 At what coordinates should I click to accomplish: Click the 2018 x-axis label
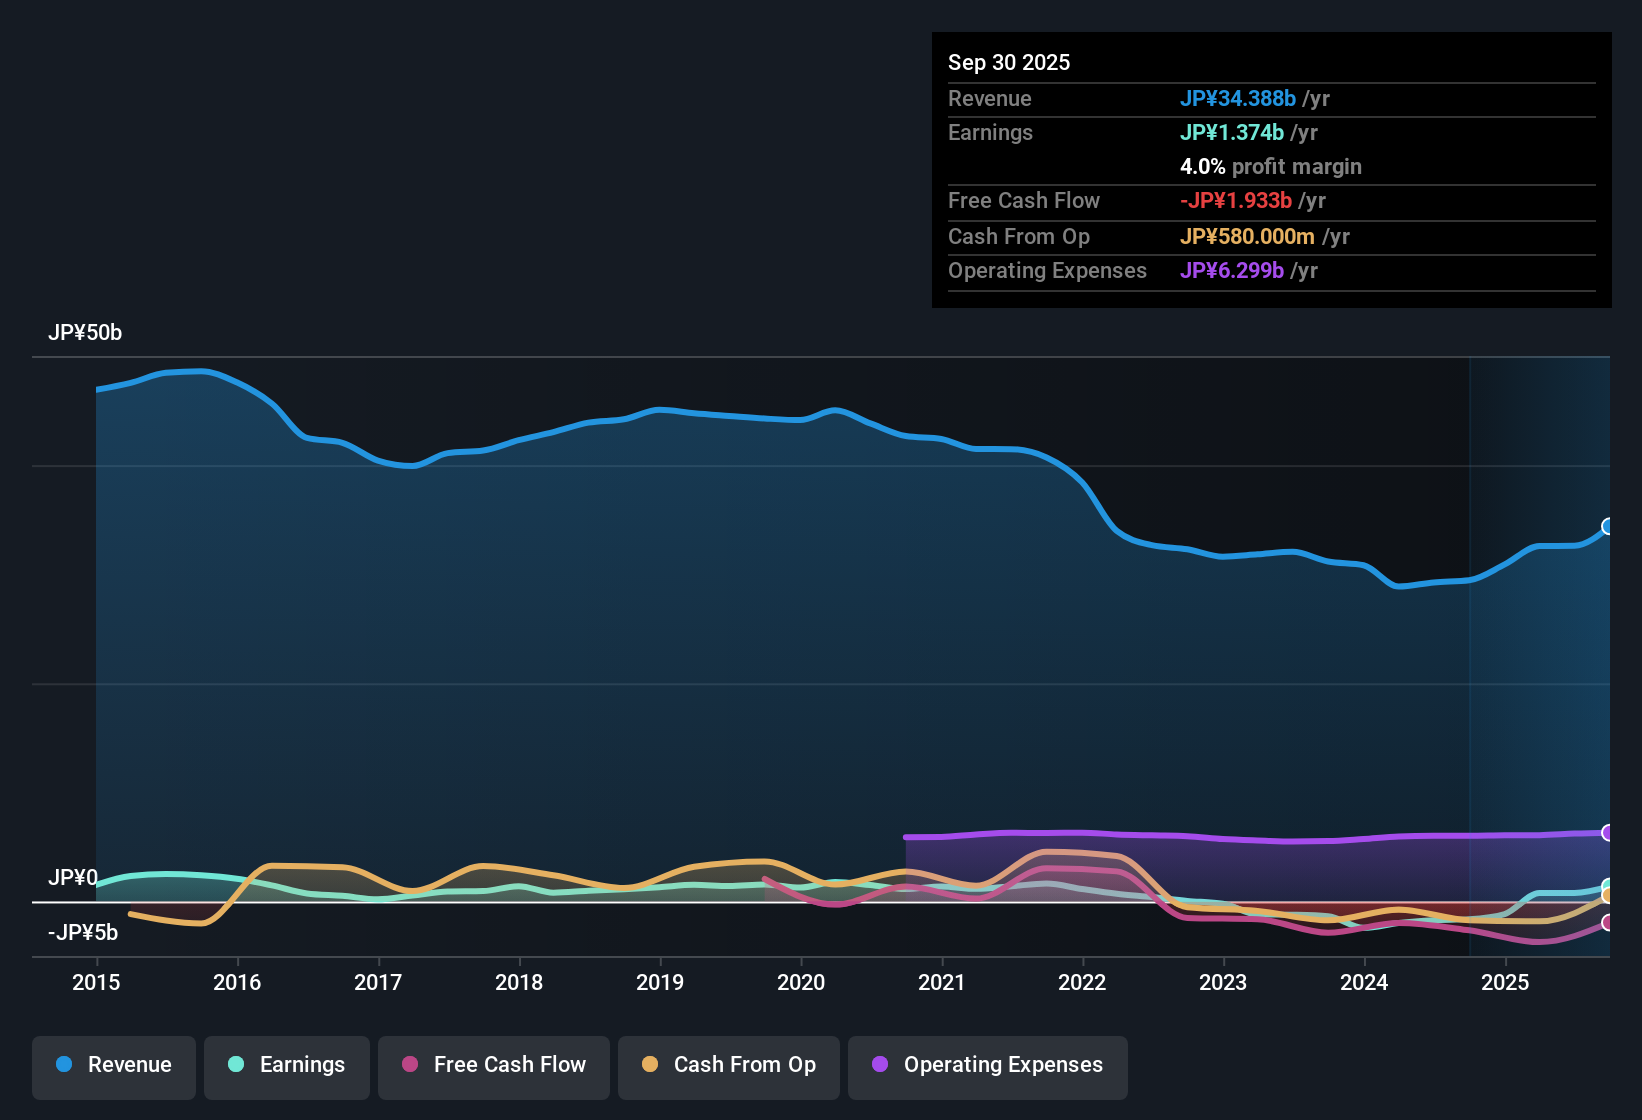[519, 982]
